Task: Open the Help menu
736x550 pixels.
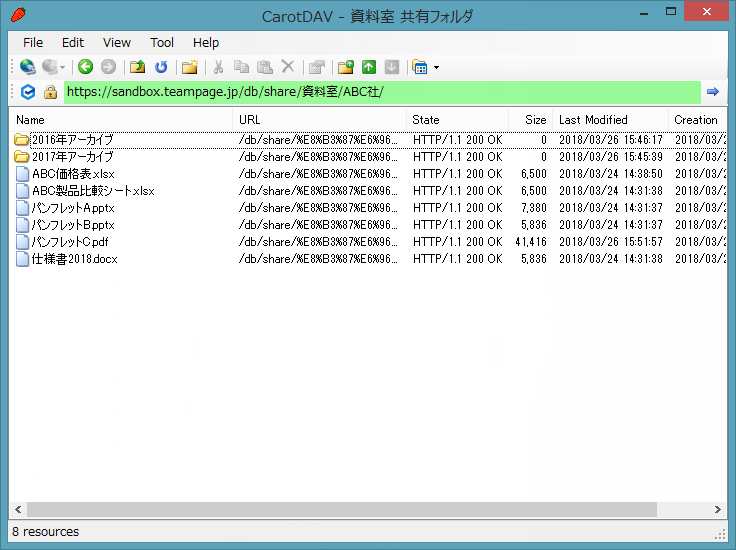Action: [206, 42]
